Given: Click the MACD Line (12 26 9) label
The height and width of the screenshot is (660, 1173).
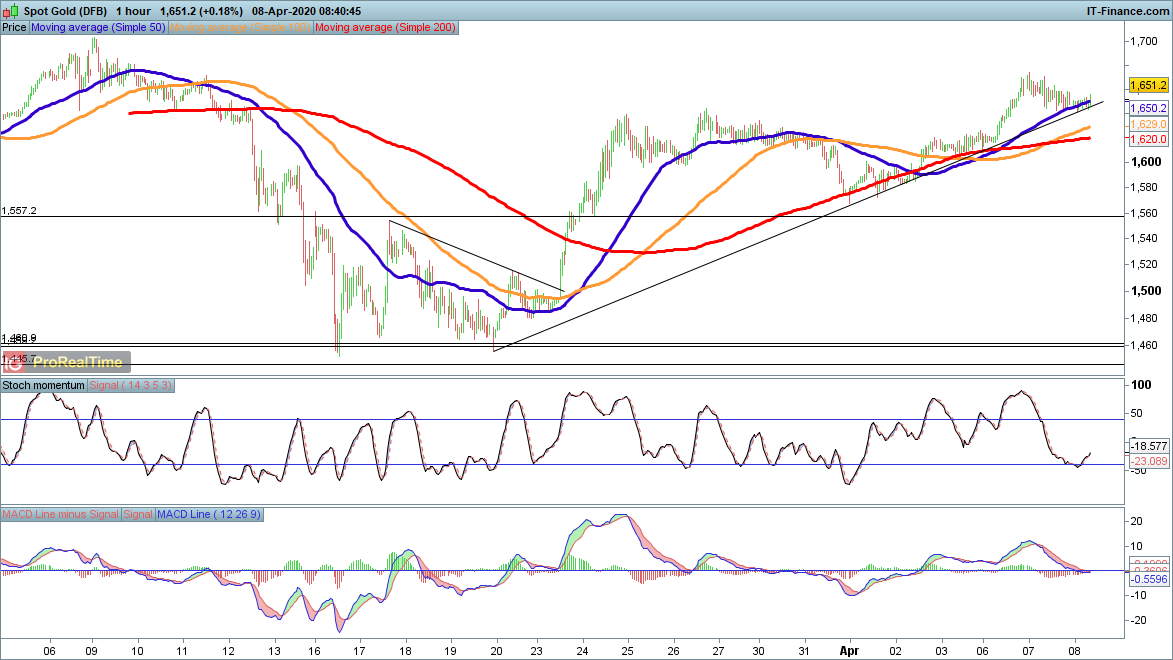Looking at the screenshot, I should coord(209,514).
